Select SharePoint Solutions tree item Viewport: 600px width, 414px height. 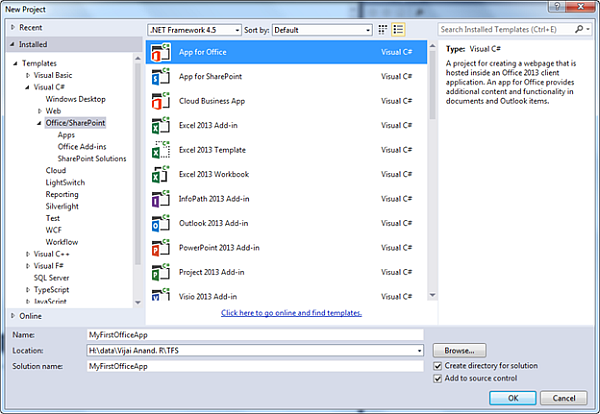tap(92, 159)
